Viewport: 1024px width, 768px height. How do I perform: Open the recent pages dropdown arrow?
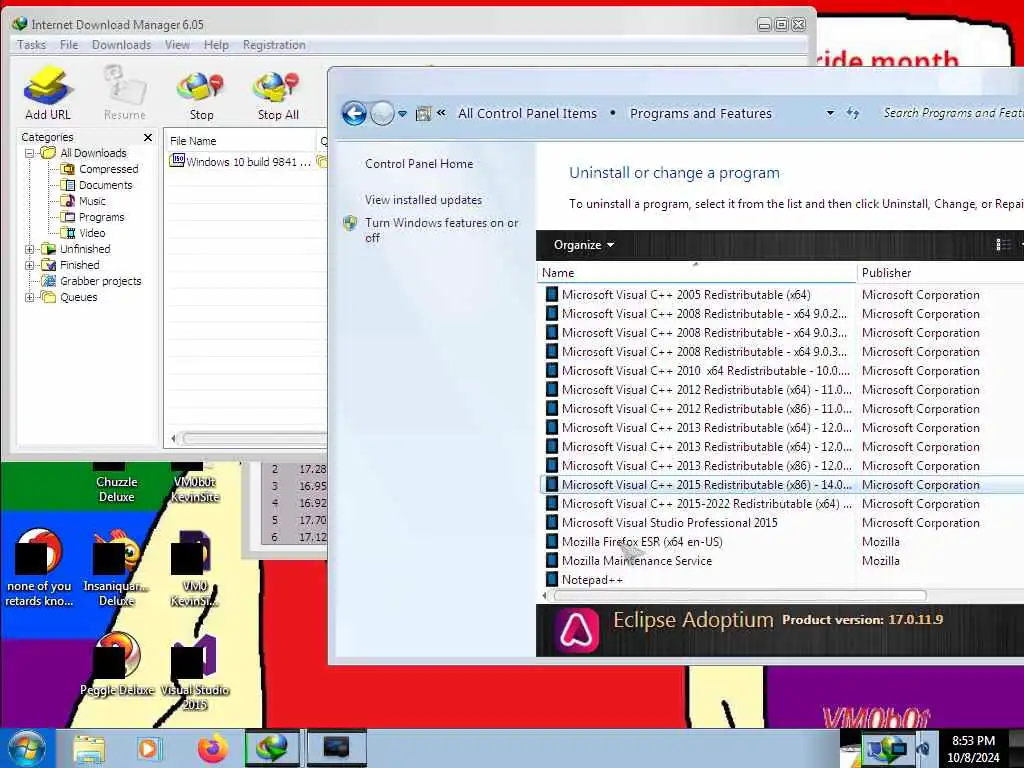point(402,114)
